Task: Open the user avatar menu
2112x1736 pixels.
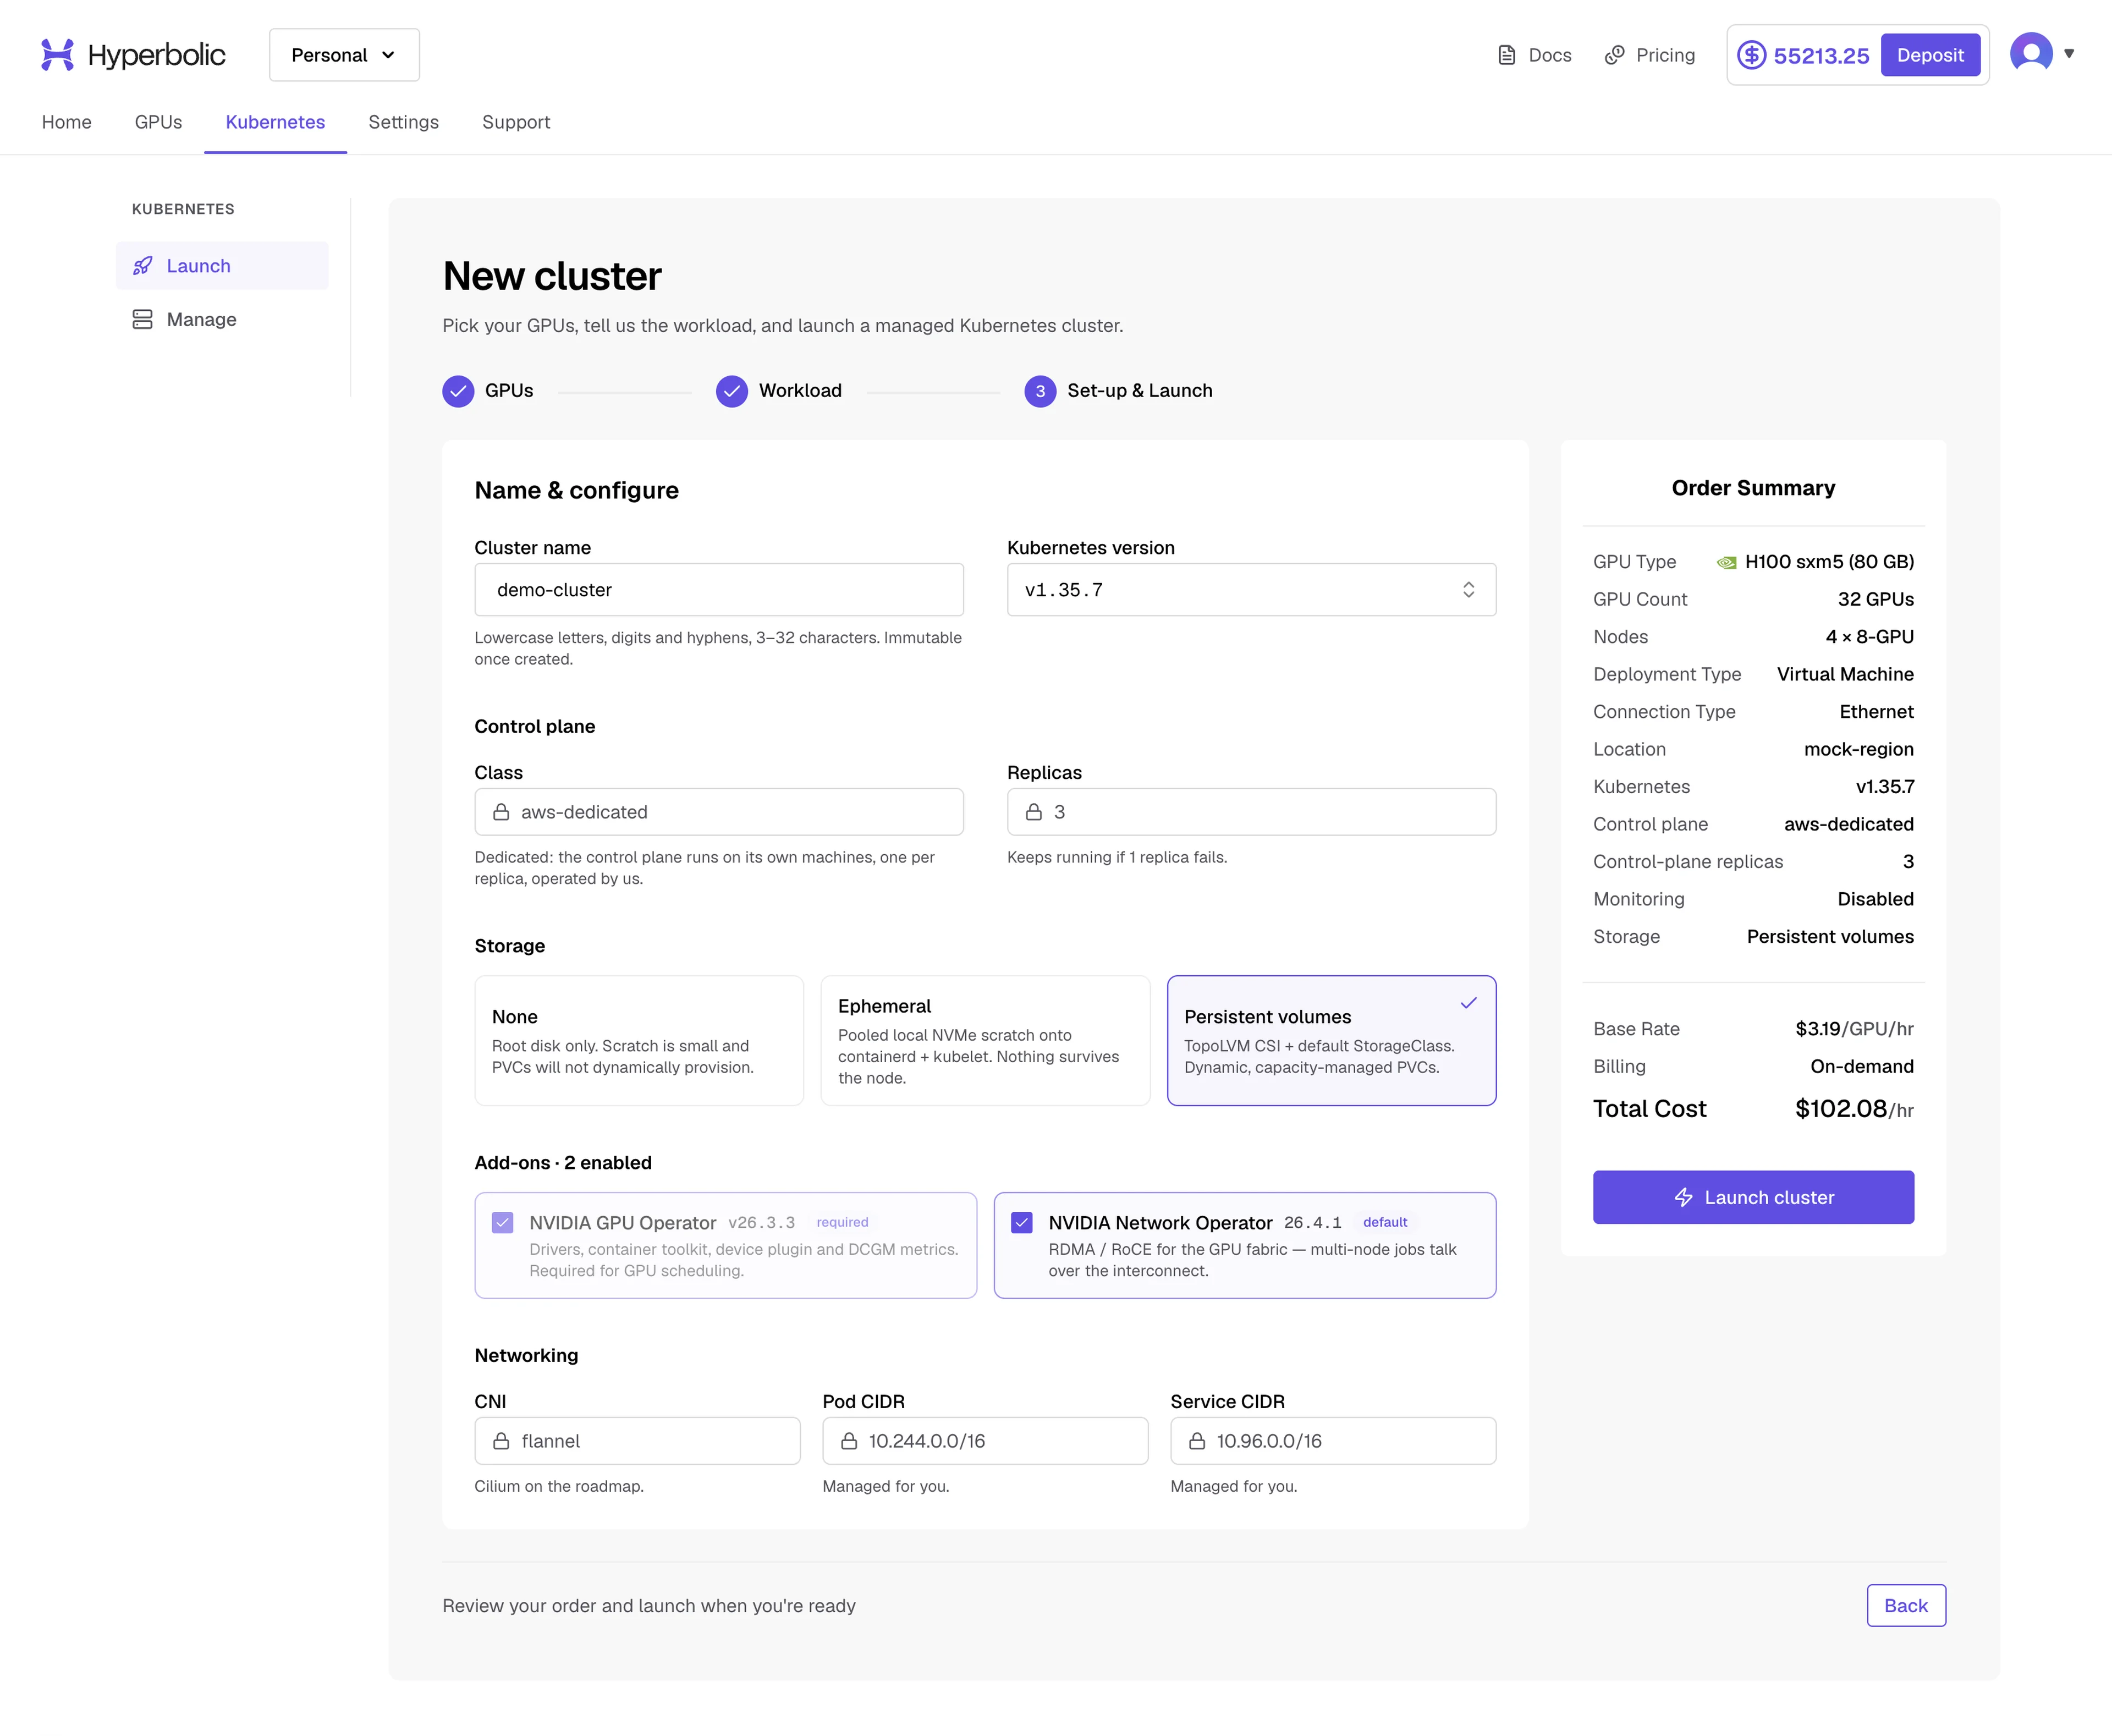Action: 2031,53
